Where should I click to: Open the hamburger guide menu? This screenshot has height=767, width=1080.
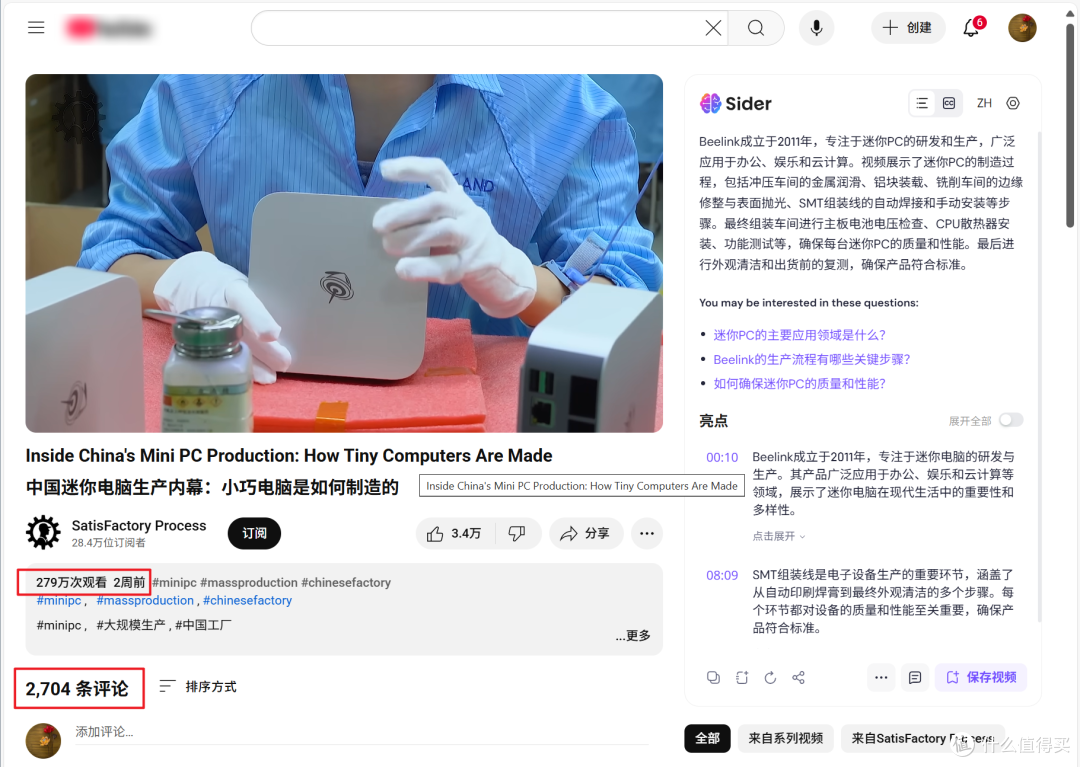tap(36, 28)
